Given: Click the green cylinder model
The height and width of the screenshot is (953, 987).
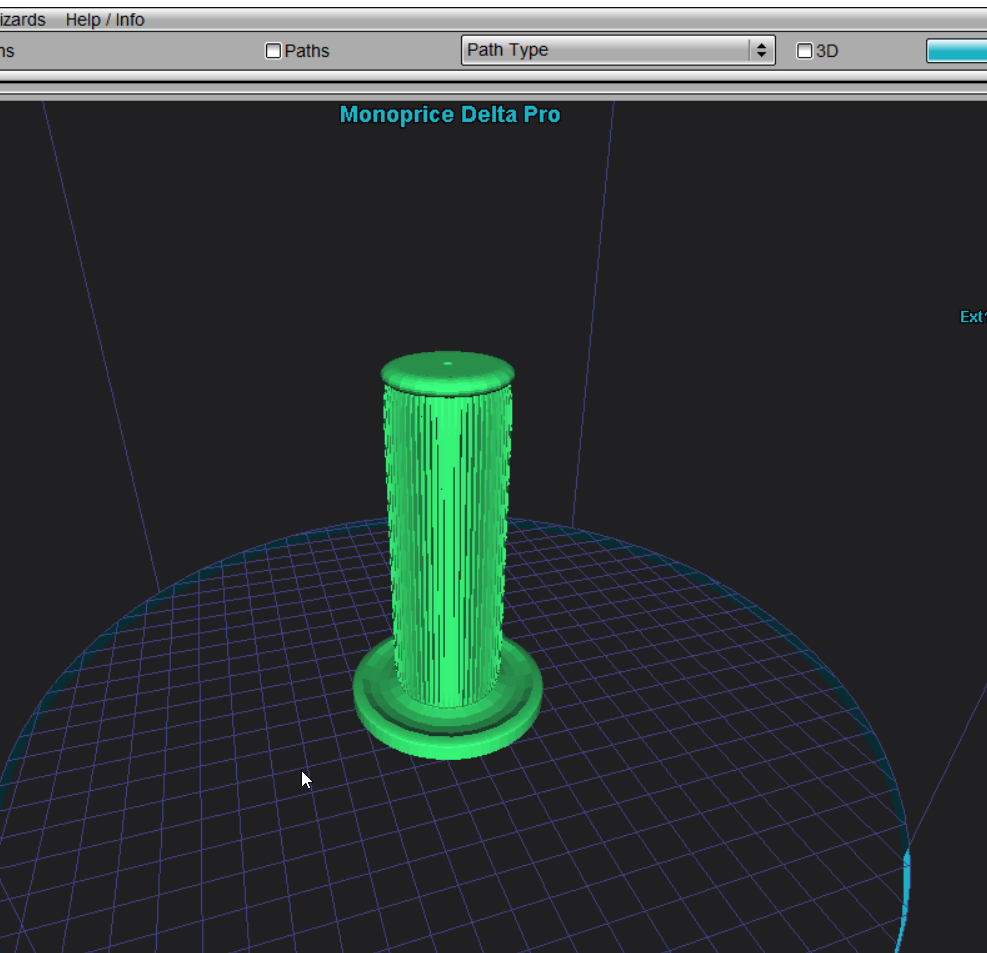Looking at the screenshot, I should tap(448, 555).
